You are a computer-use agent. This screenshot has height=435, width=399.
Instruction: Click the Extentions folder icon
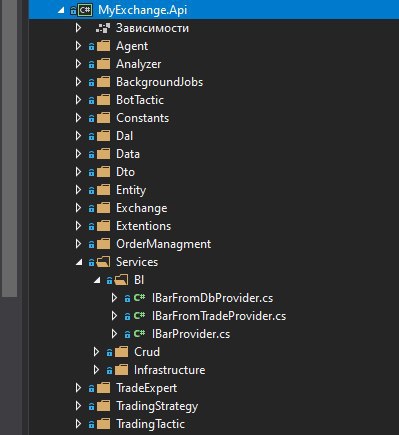tap(103, 226)
